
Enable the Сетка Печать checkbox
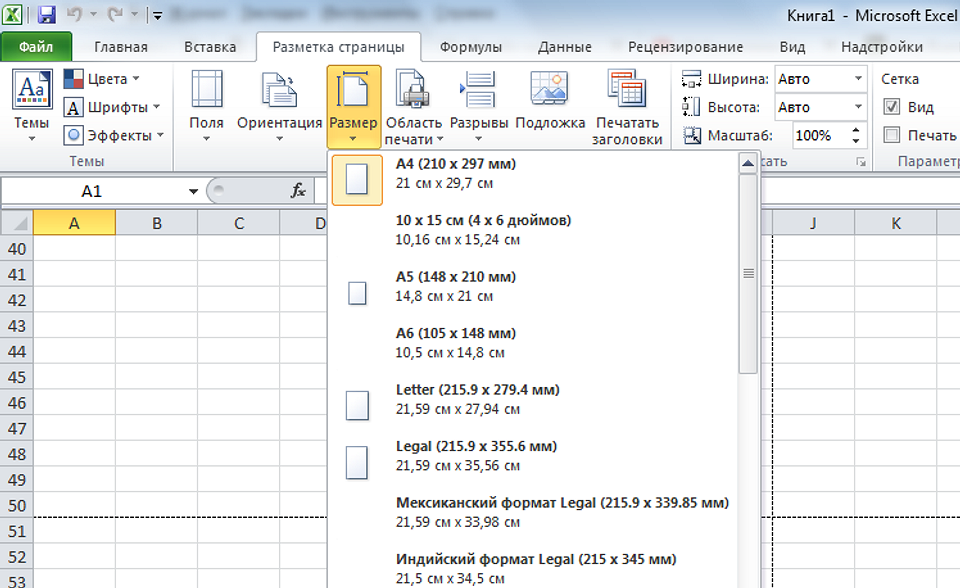pos(892,135)
